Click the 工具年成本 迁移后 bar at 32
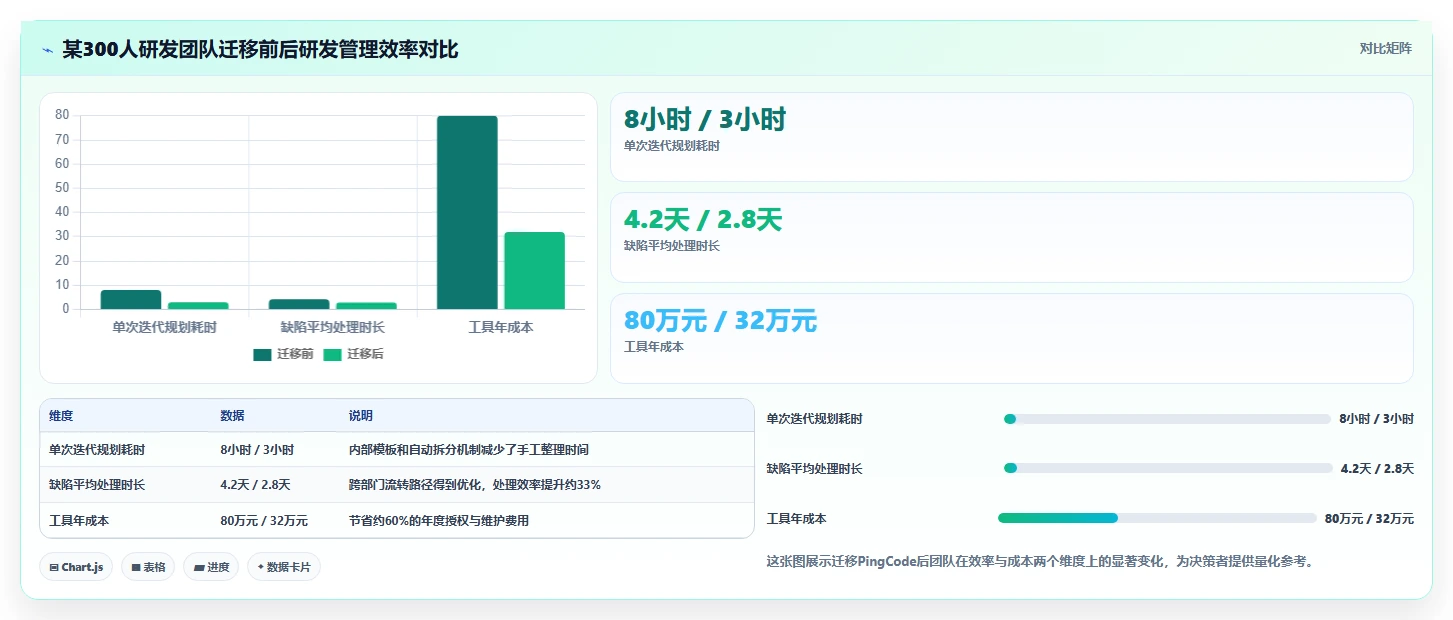 tap(534, 270)
